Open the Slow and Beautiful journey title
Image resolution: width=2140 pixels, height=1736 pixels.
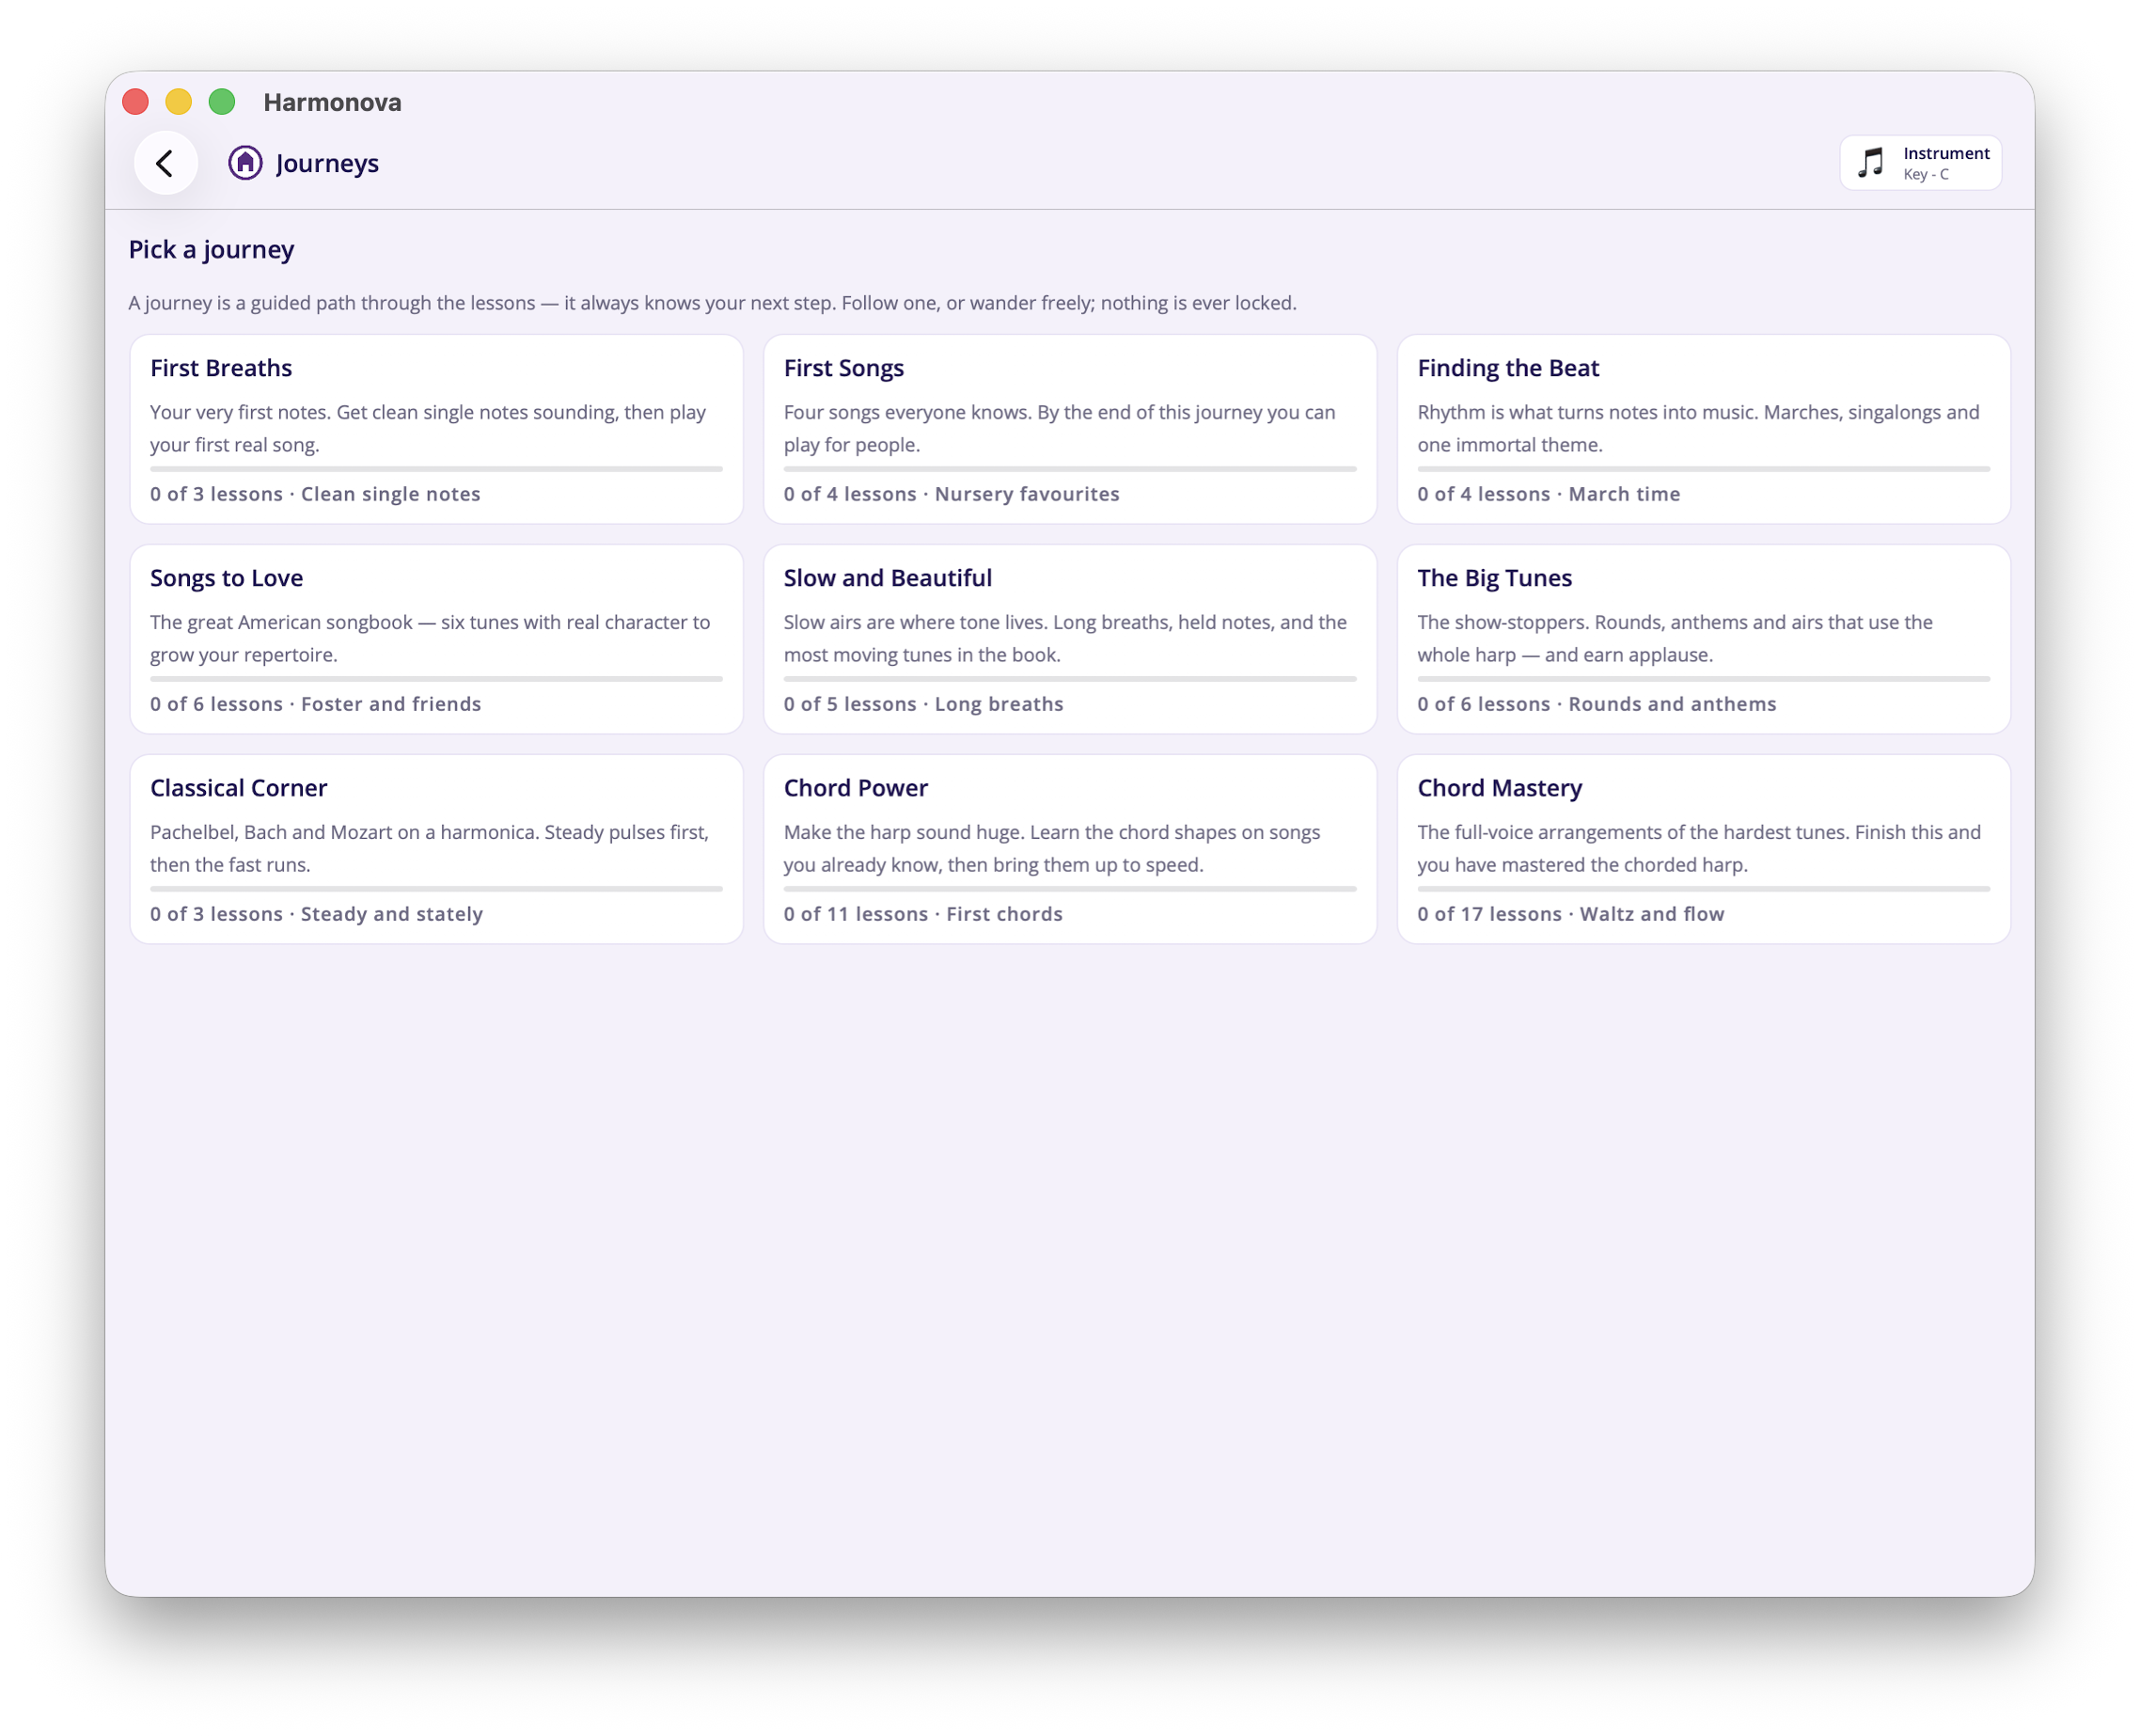click(888, 578)
